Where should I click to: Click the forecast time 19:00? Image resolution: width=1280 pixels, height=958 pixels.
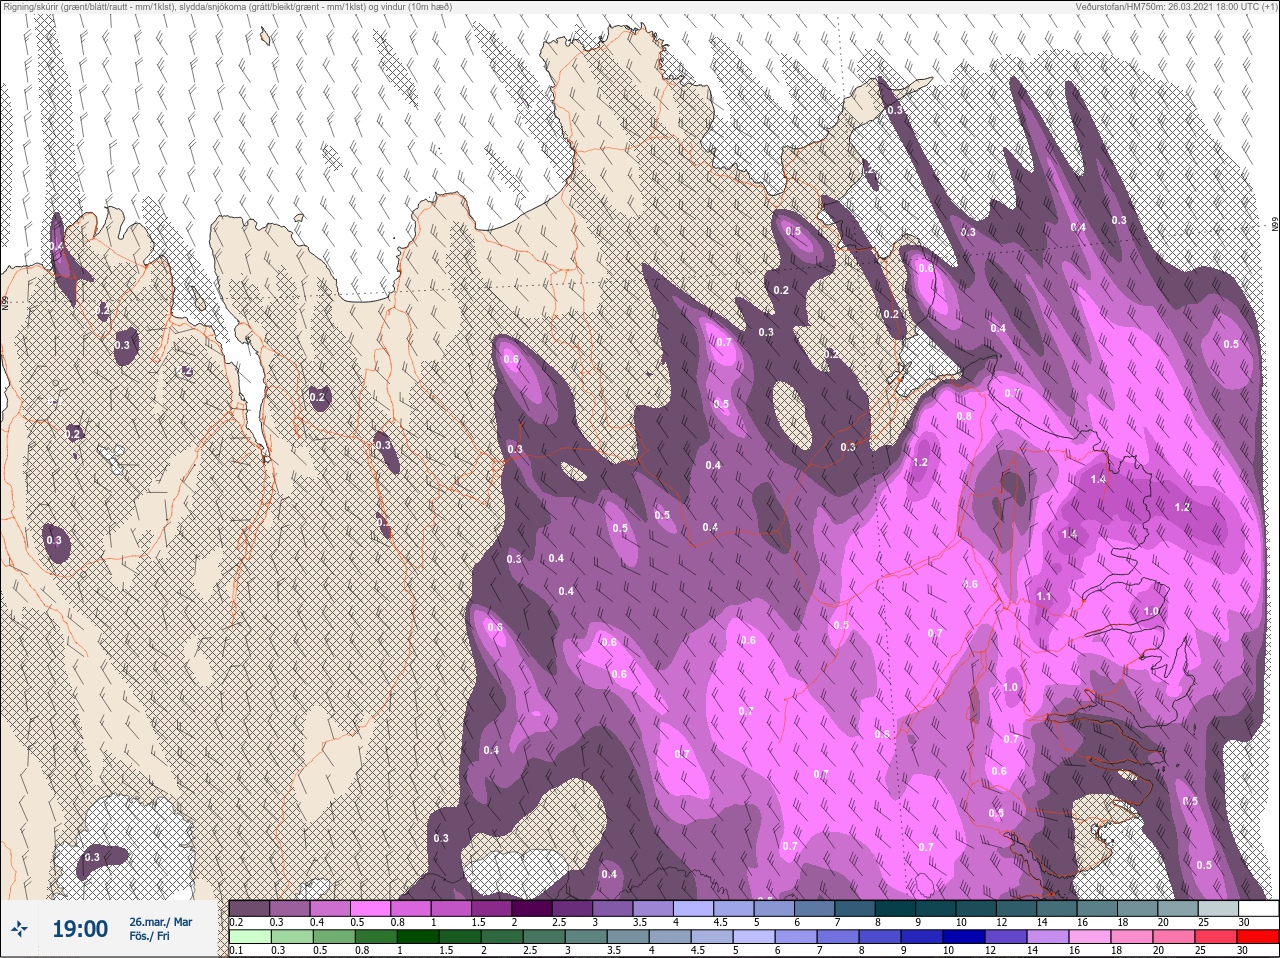point(80,929)
